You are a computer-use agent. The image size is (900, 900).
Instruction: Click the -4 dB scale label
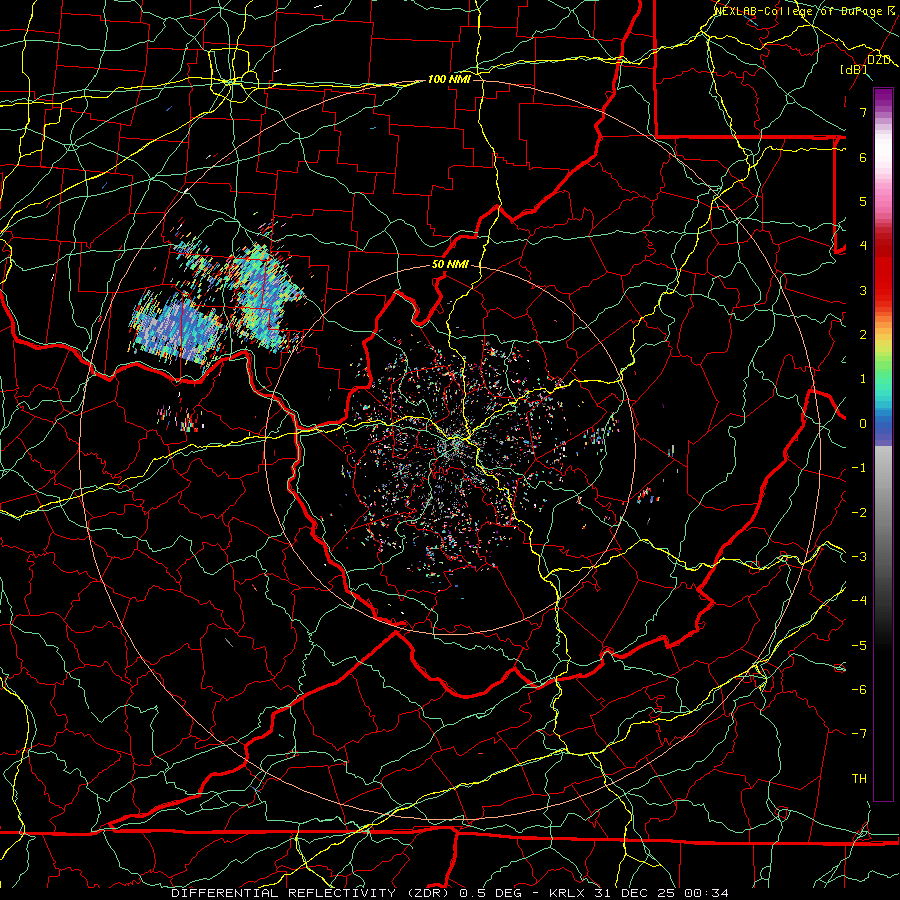coord(859,601)
